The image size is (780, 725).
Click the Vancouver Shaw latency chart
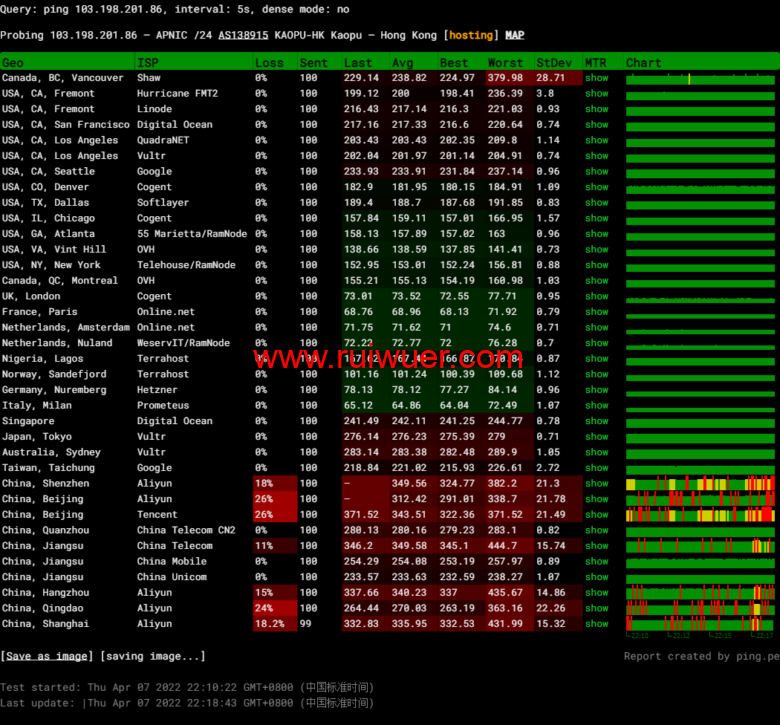coord(699,78)
